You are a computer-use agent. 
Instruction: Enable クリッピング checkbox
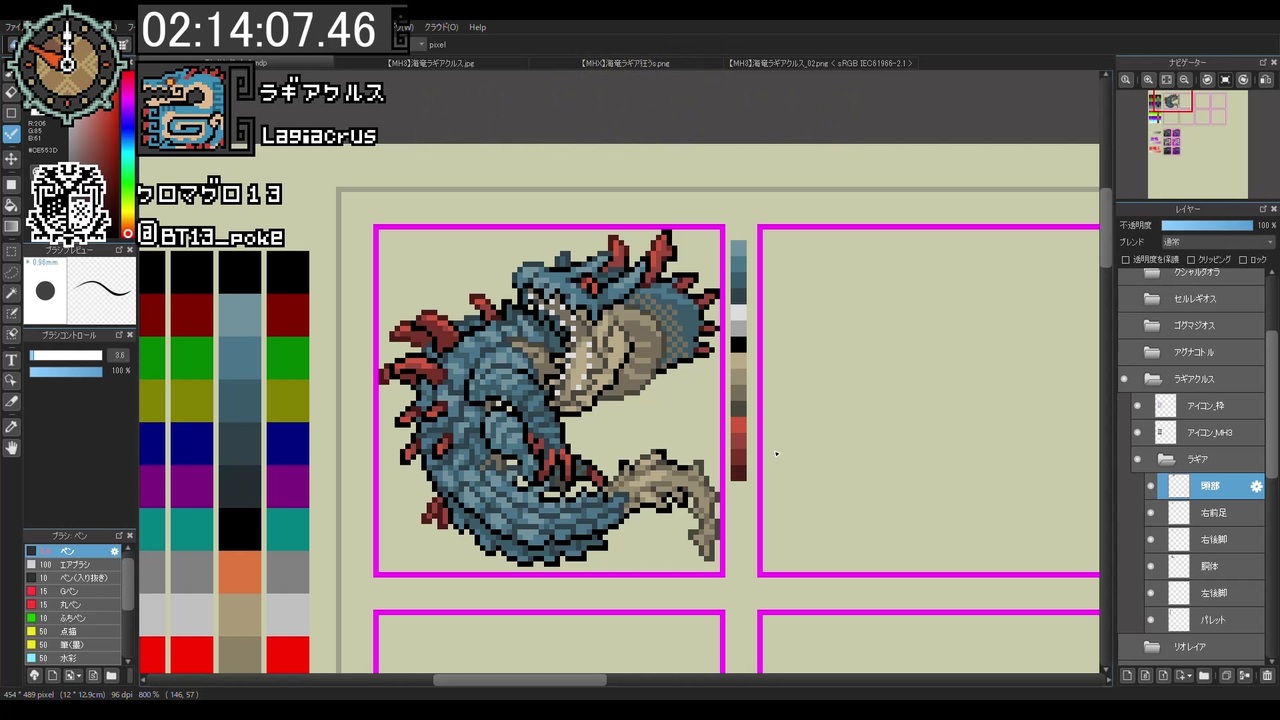point(1191,260)
